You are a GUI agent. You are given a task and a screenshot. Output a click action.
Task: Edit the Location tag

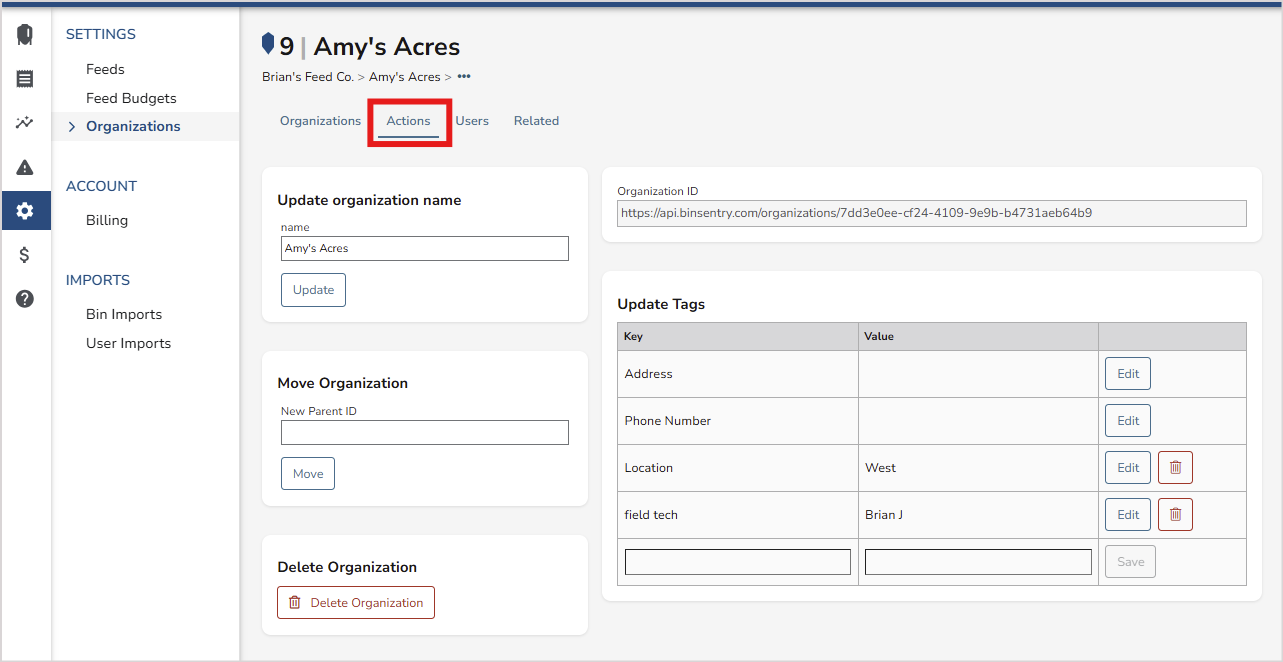point(1128,467)
